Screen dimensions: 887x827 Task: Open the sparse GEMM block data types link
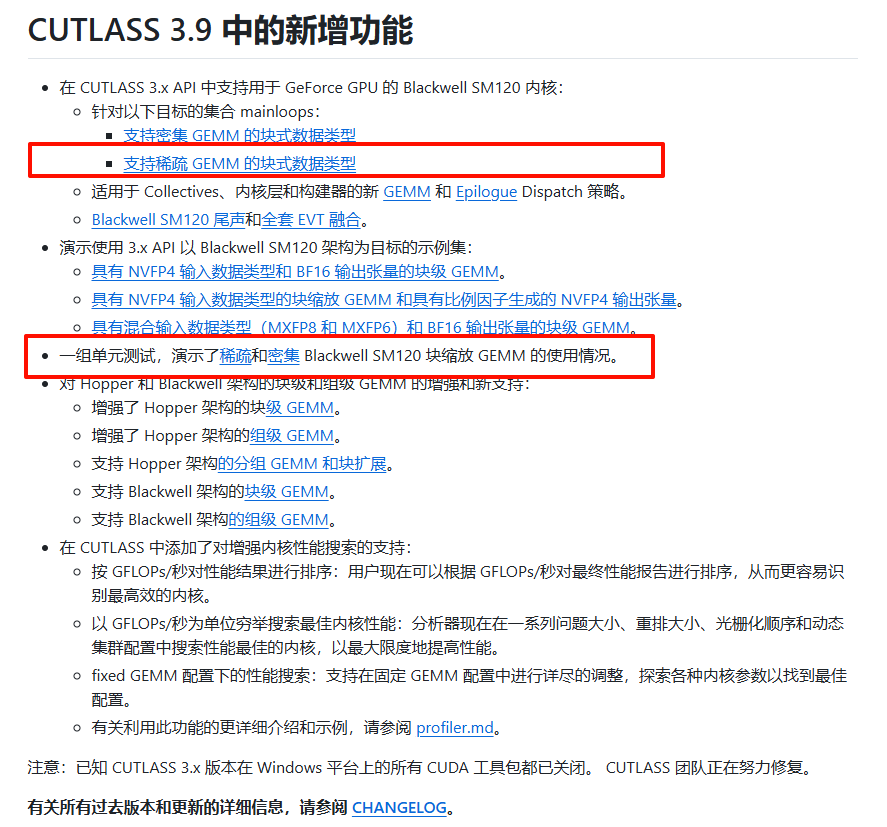(239, 163)
